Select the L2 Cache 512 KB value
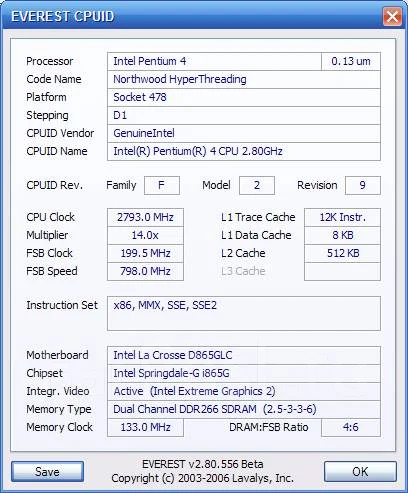This screenshot has height=493, width=408. point(342,253)
